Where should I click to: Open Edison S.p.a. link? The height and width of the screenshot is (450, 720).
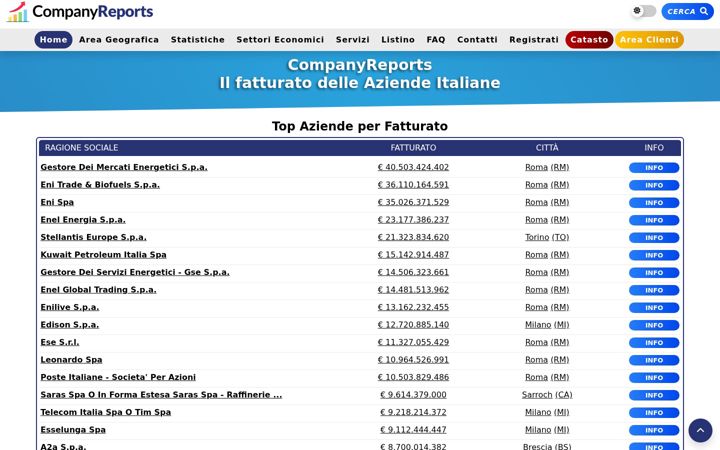pyautogui.click(x=70, y=325)
